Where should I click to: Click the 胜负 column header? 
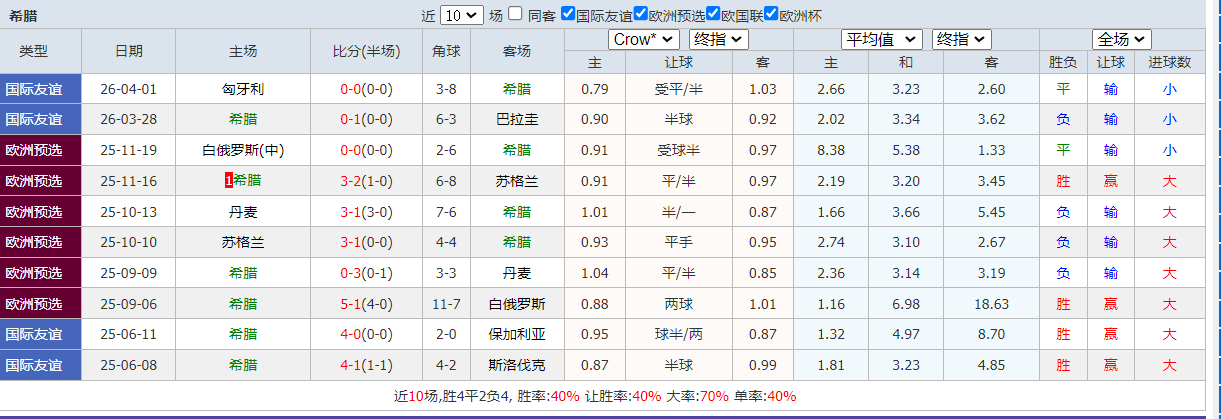click(1063, 62)
